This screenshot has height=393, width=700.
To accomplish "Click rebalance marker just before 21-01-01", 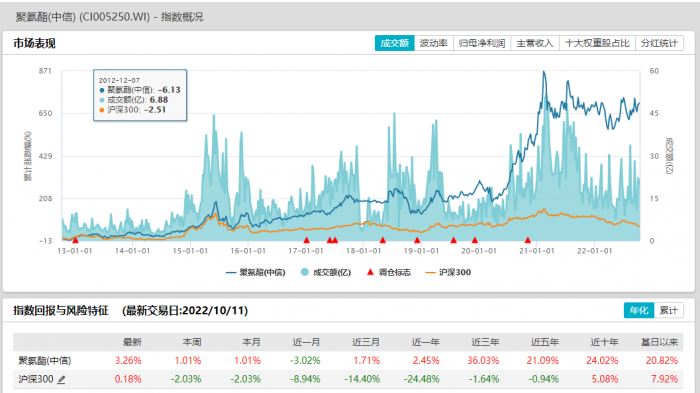I will (528, 240).
